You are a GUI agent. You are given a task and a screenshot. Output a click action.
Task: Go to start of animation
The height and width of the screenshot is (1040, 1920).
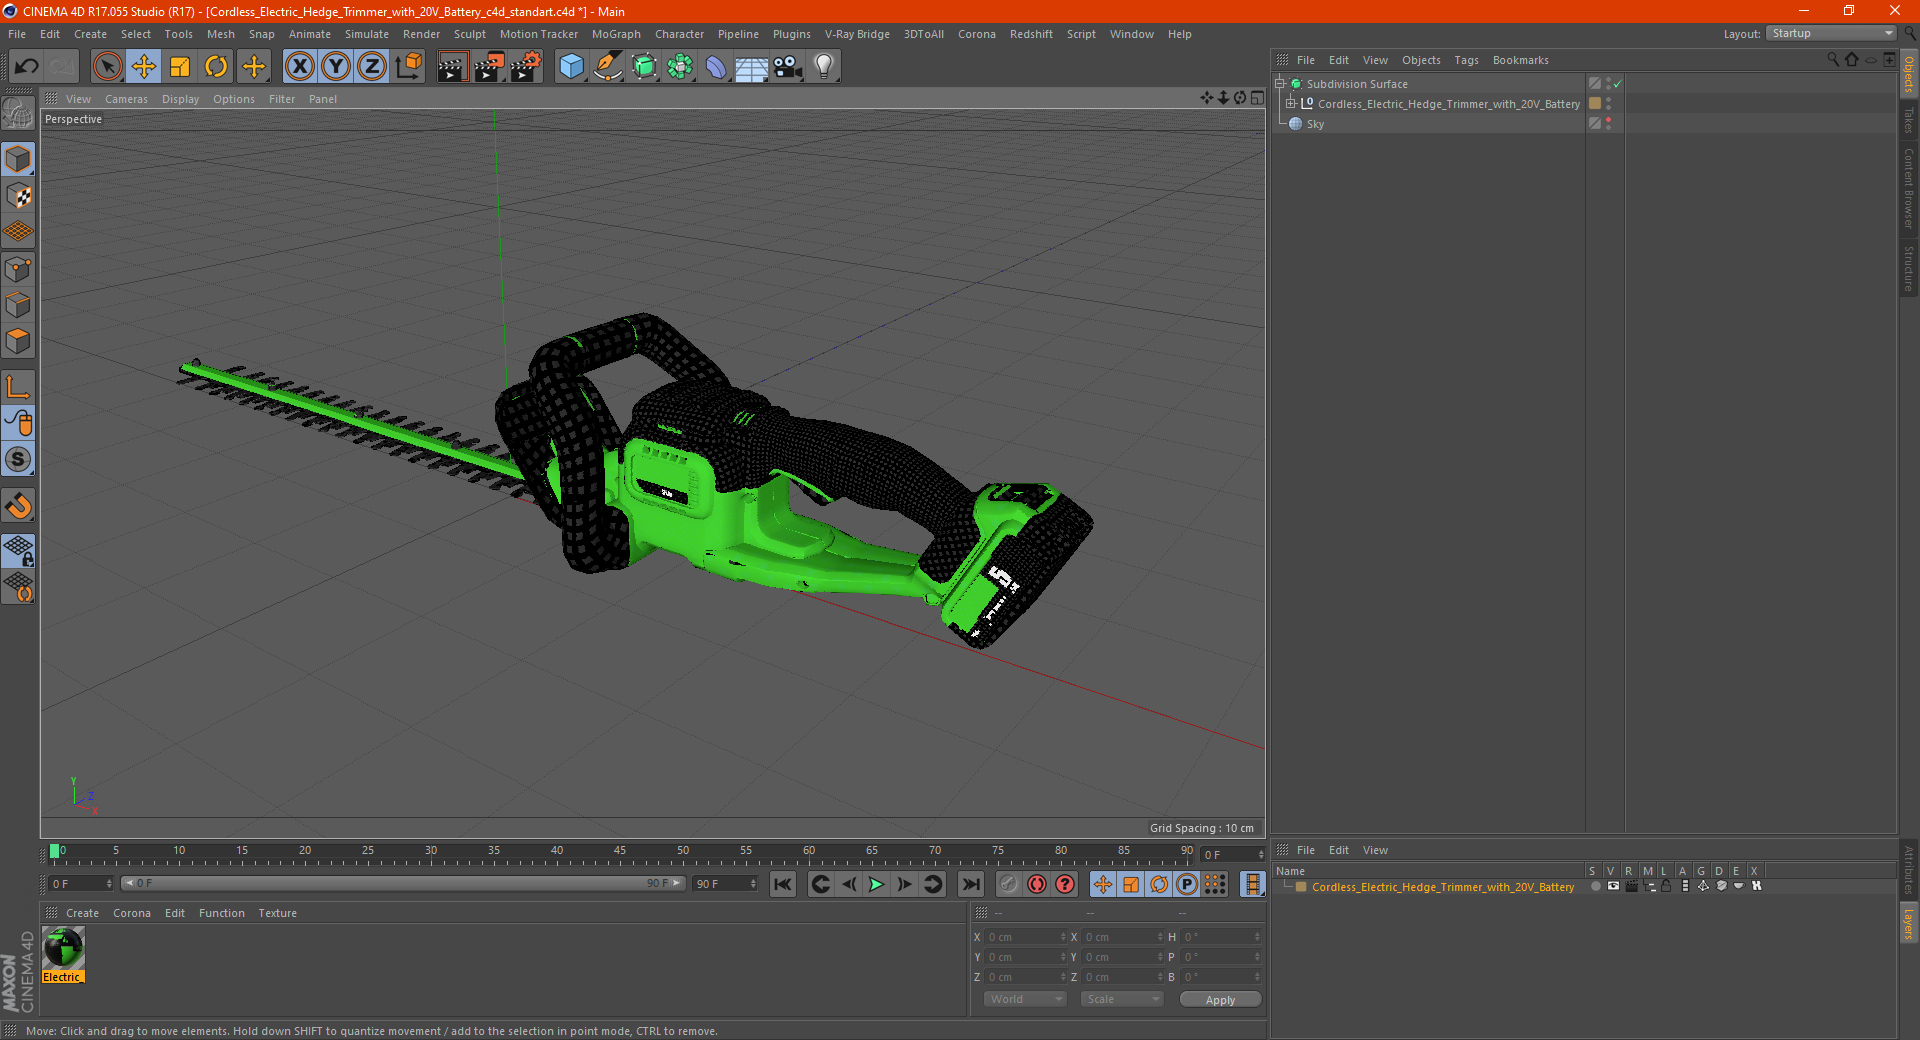click(x=783, y=884)
